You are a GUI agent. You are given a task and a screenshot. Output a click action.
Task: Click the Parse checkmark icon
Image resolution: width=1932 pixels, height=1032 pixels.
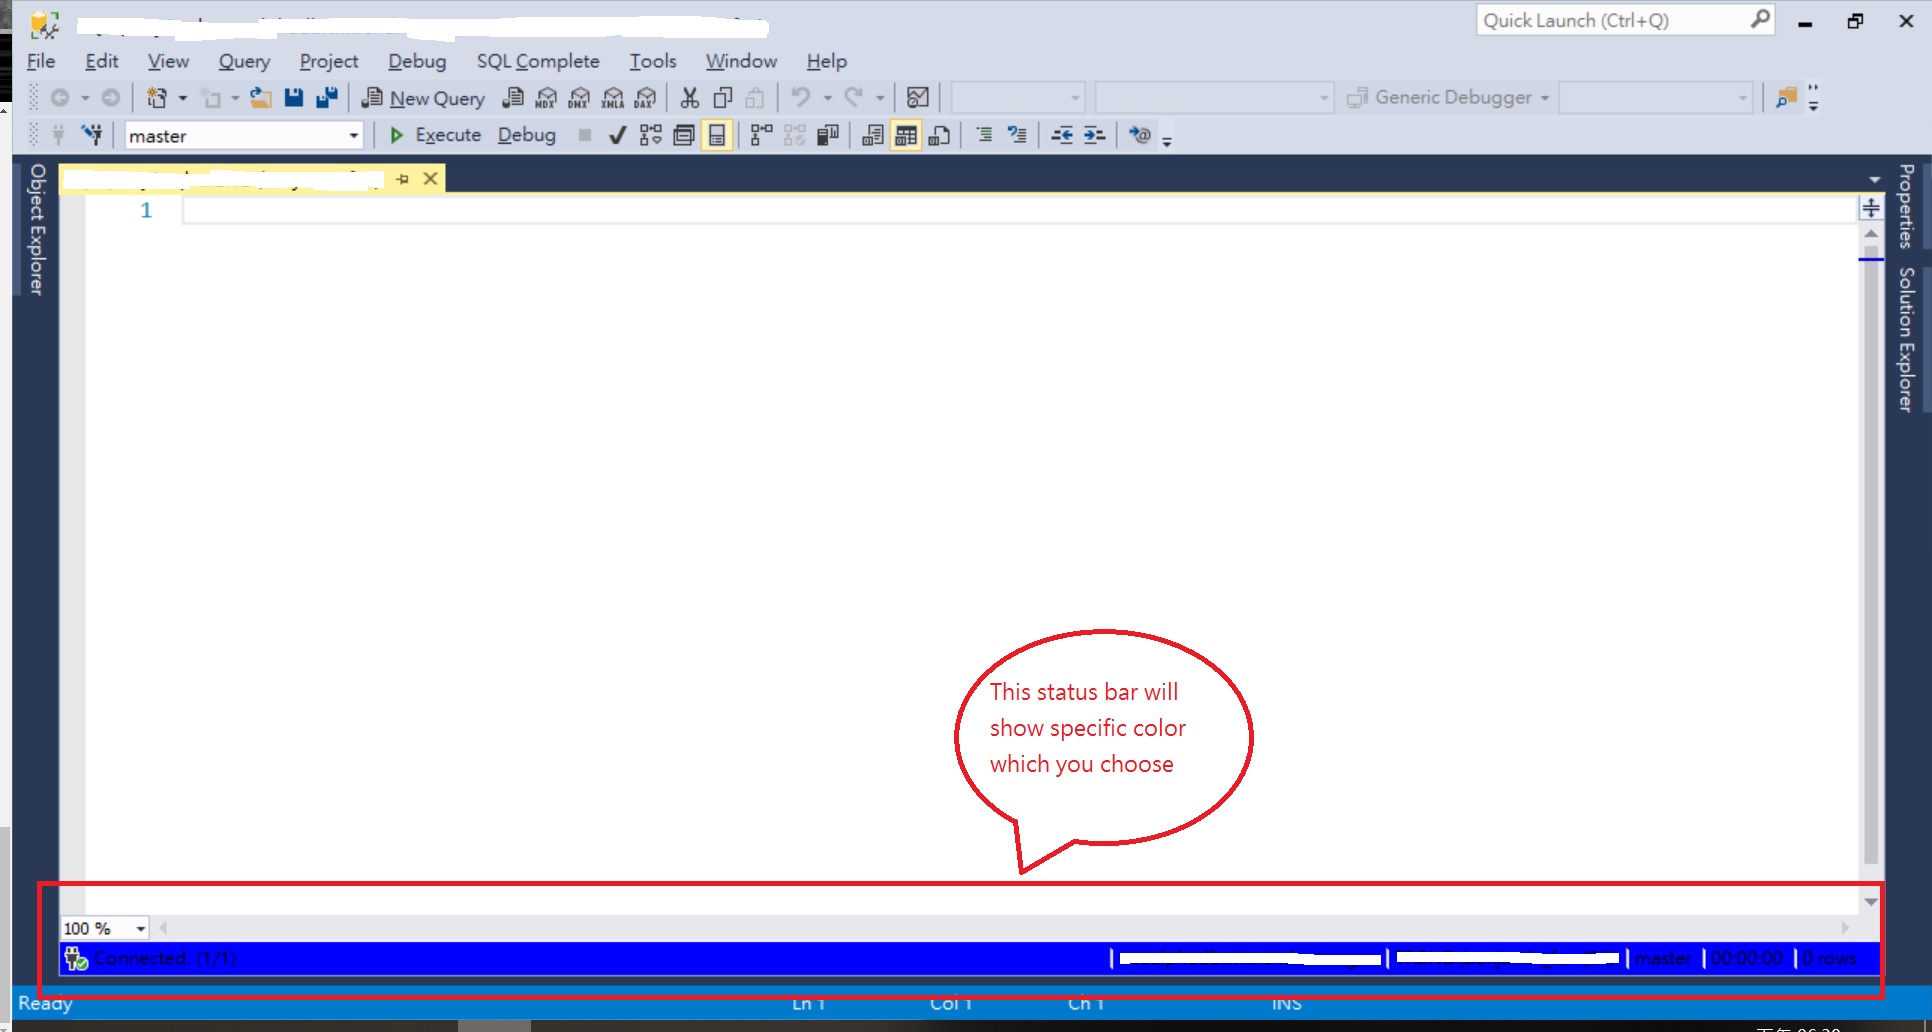point(617,135)
